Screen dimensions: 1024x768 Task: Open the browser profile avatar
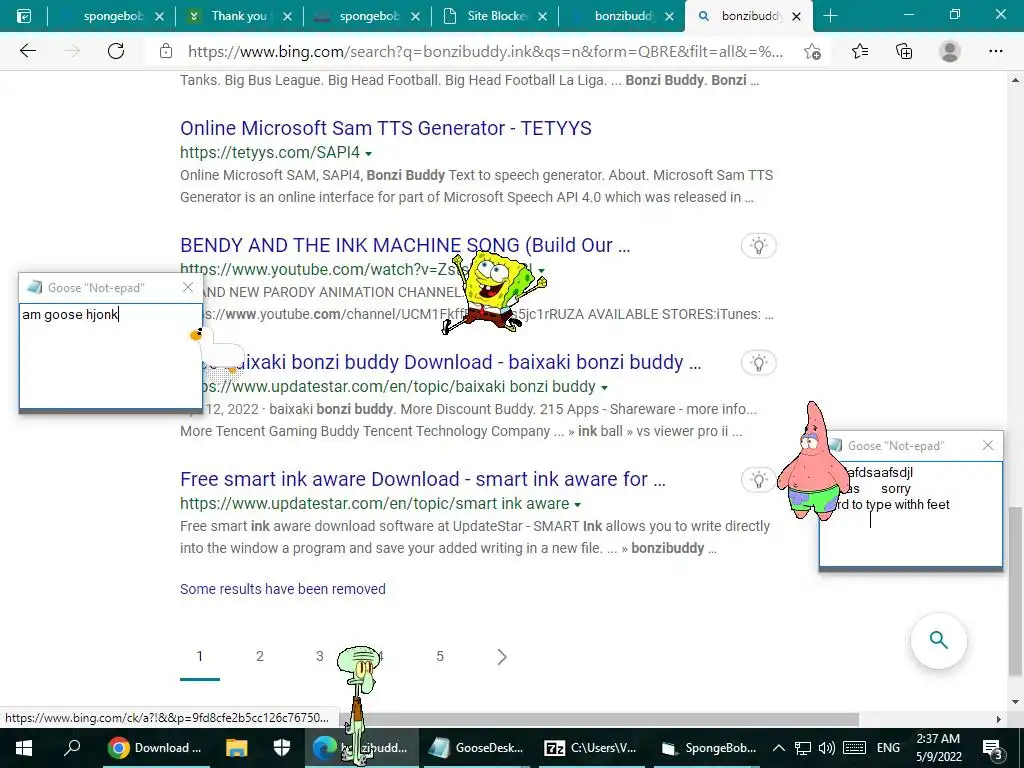[x=950, y=51]
